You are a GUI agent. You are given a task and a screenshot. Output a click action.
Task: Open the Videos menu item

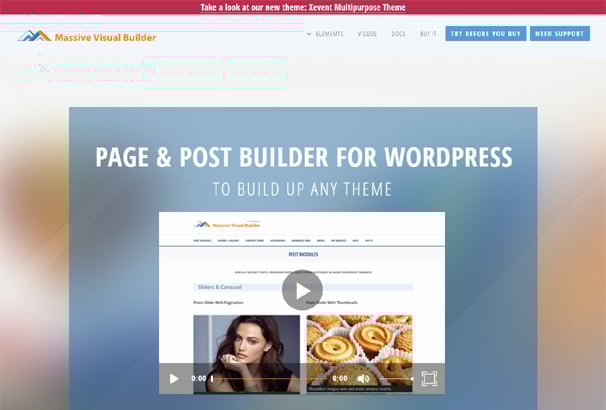coord(367,34)
